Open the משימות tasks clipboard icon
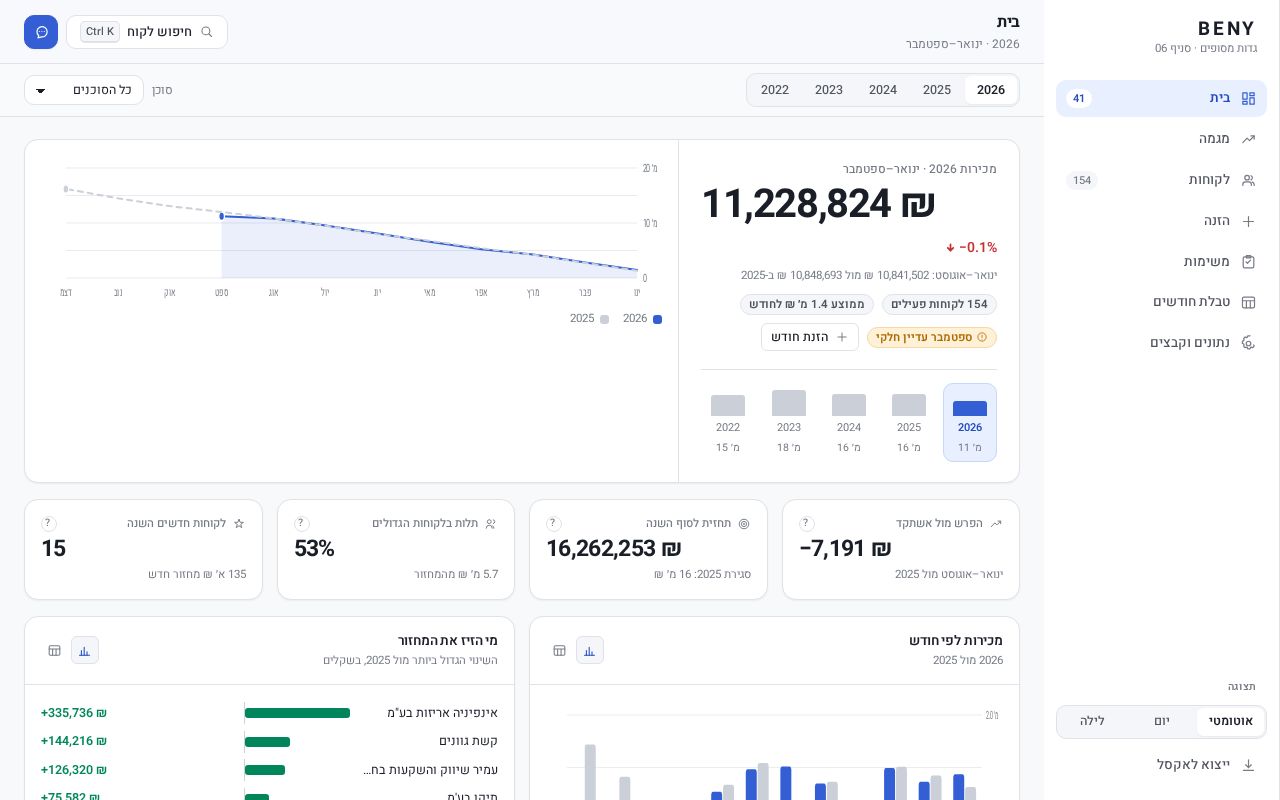1280x800 pixels. coord(1248,261)
